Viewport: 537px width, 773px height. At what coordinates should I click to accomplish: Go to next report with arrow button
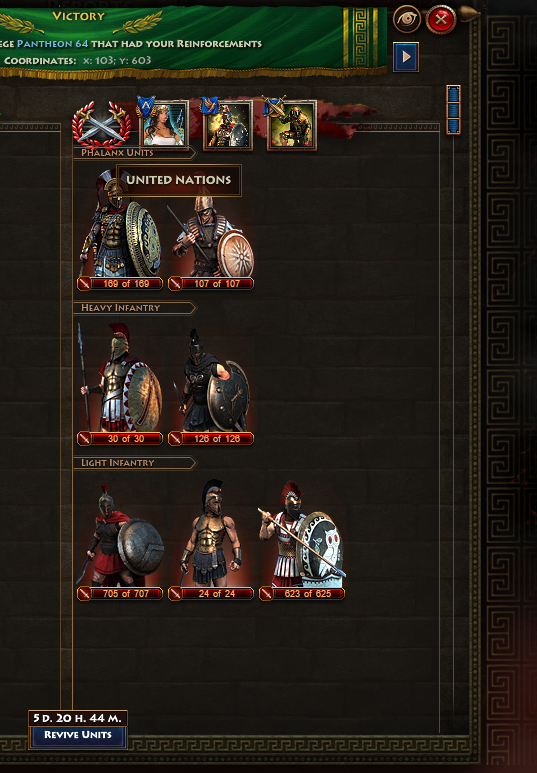pyautogui.click(x=406, y=57)
